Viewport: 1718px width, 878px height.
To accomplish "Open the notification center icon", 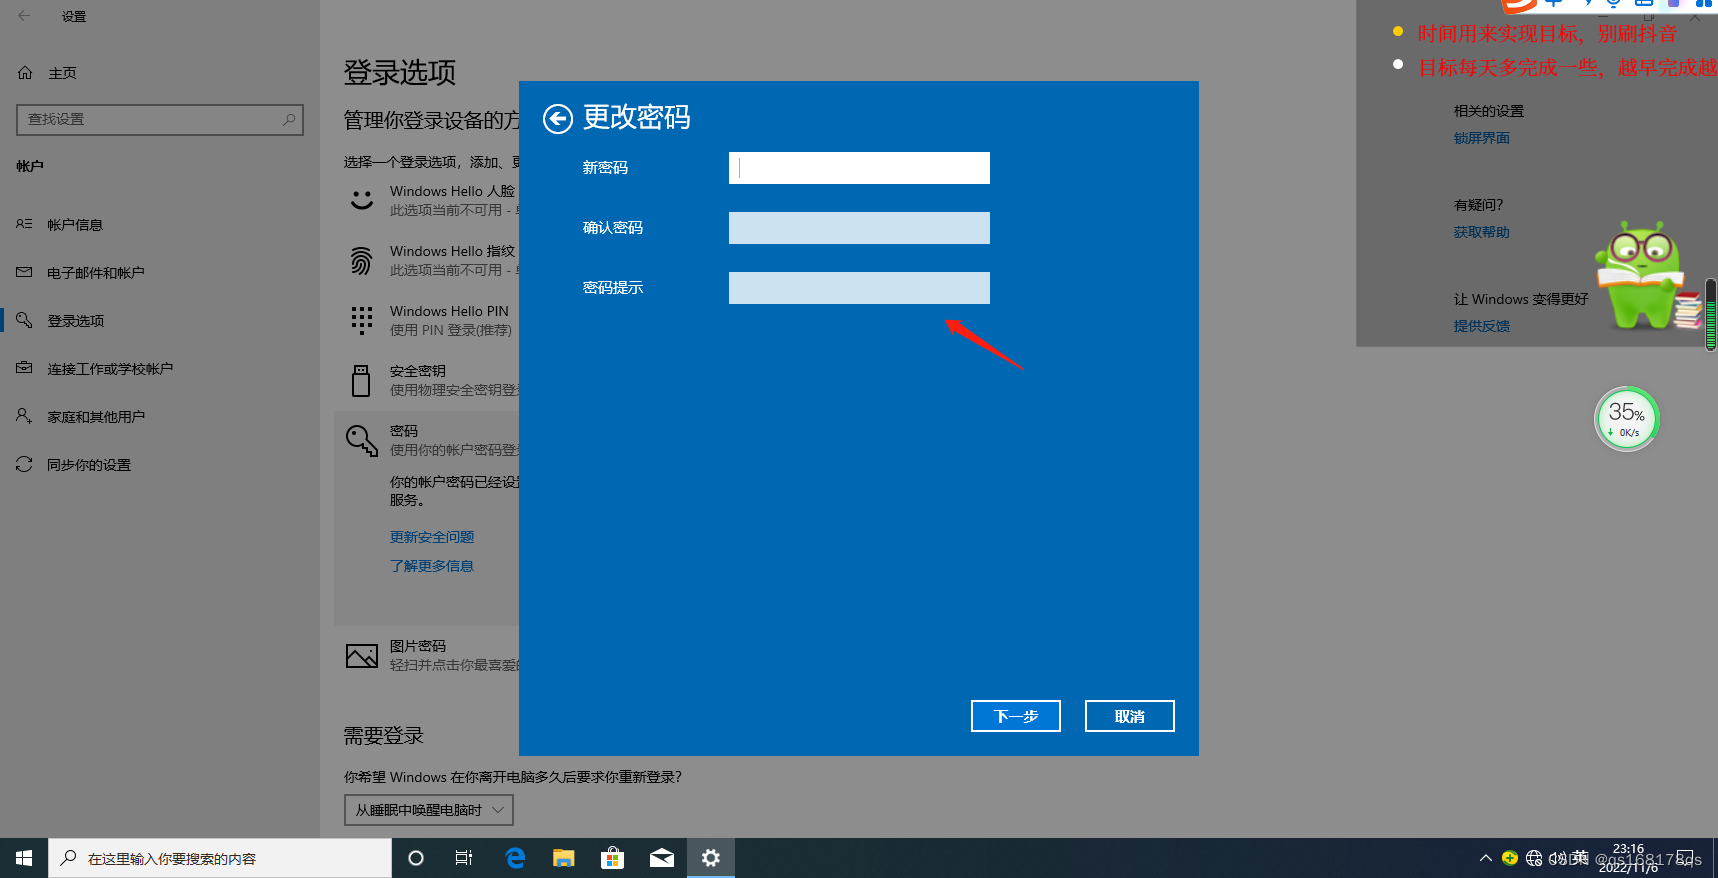I will click(x=1686, y=858).
